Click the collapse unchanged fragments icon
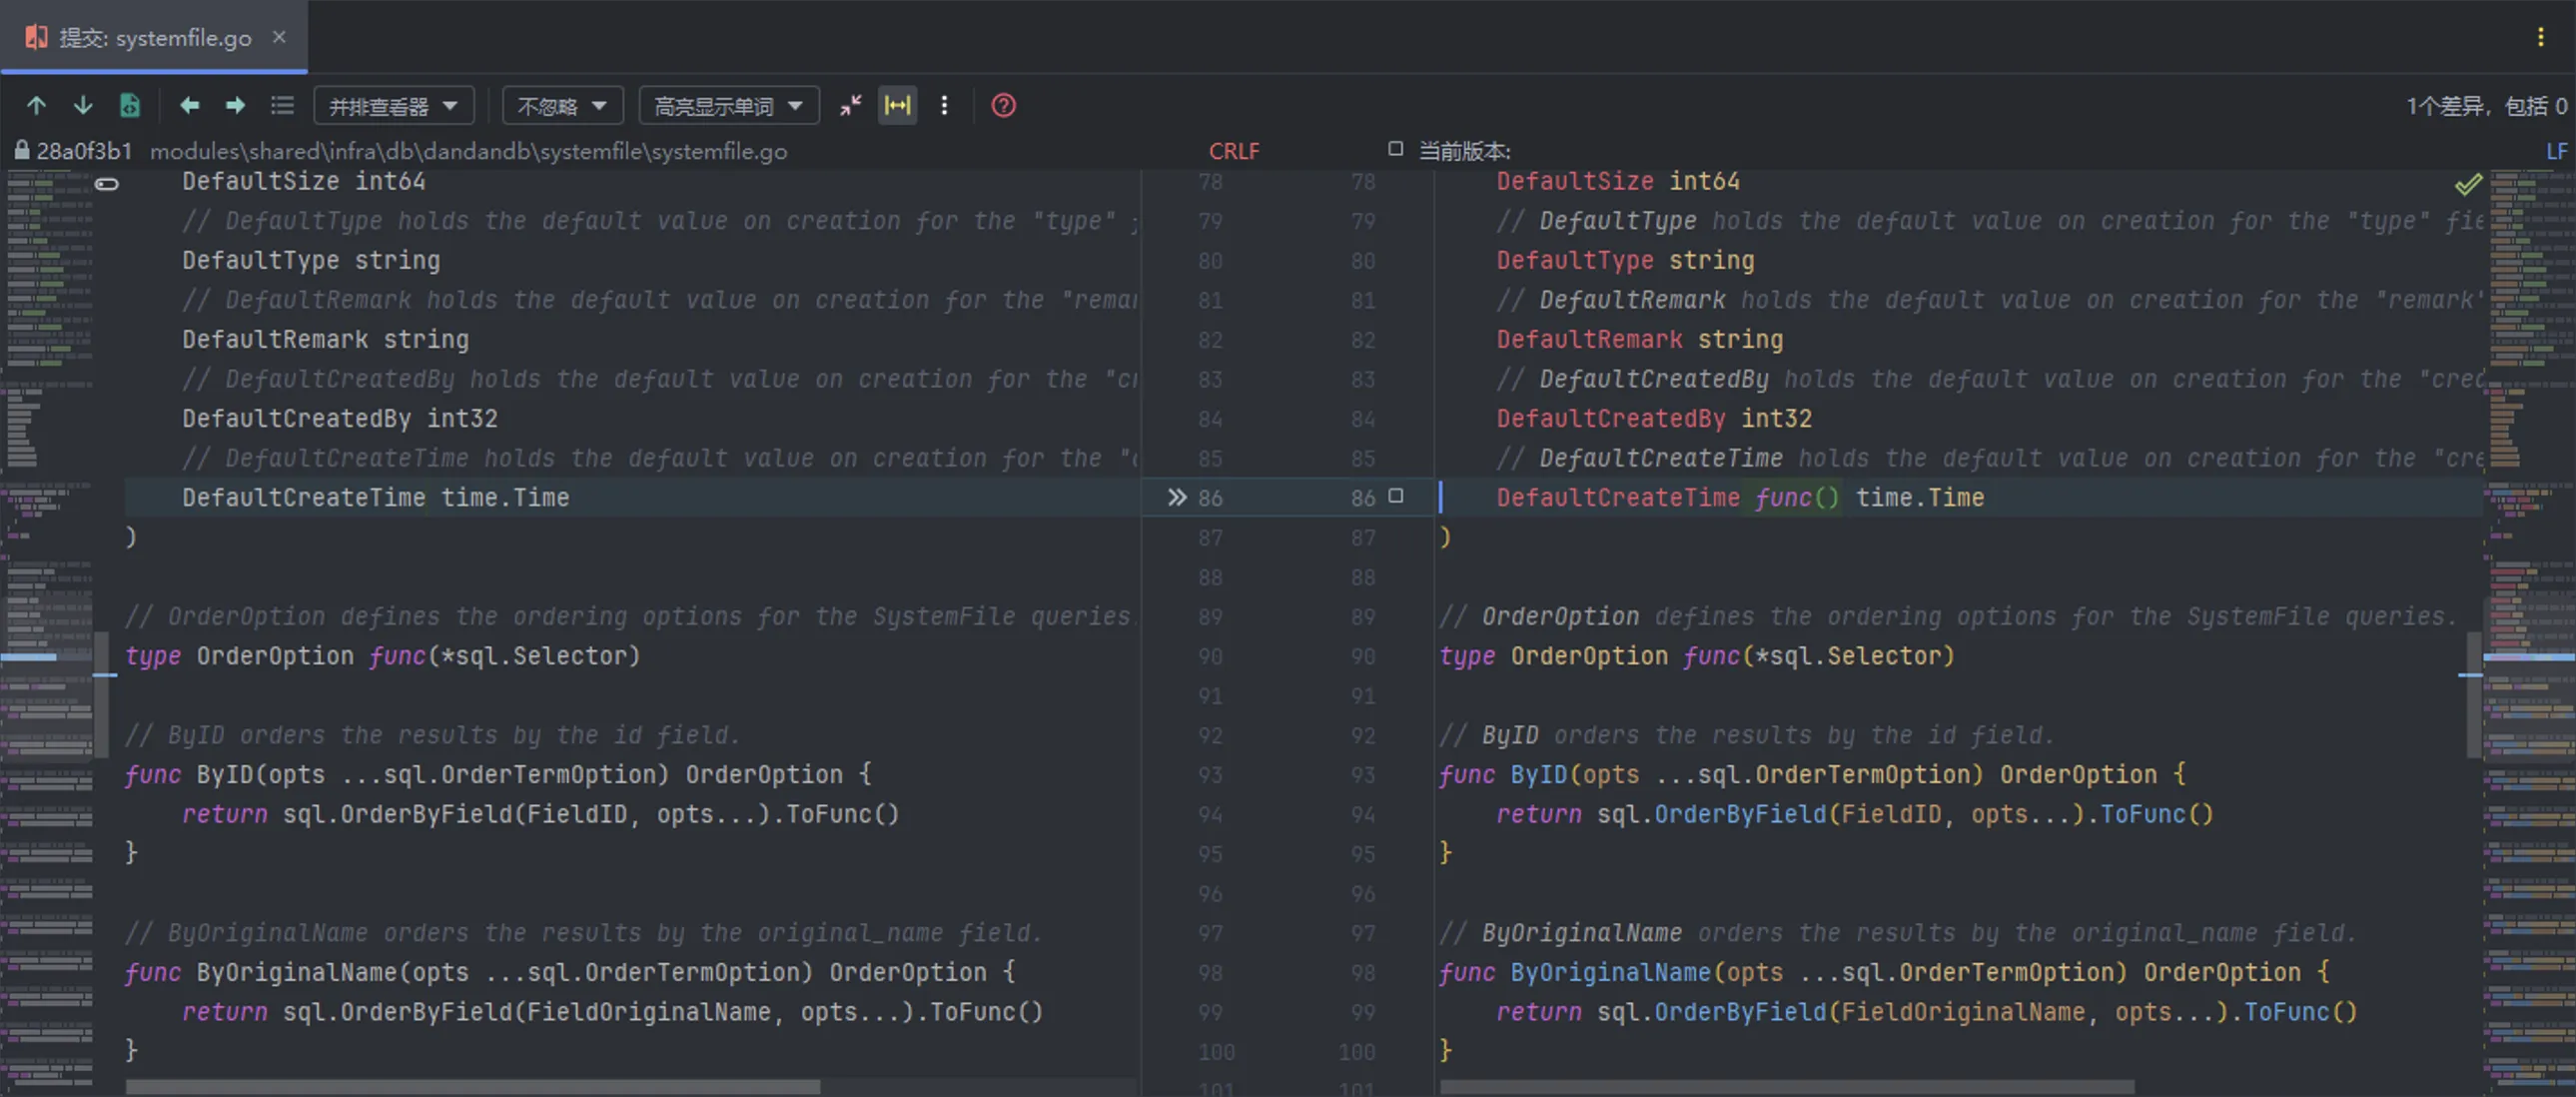This screenshot has width=2576, height=1097. [x=850, y=105]
